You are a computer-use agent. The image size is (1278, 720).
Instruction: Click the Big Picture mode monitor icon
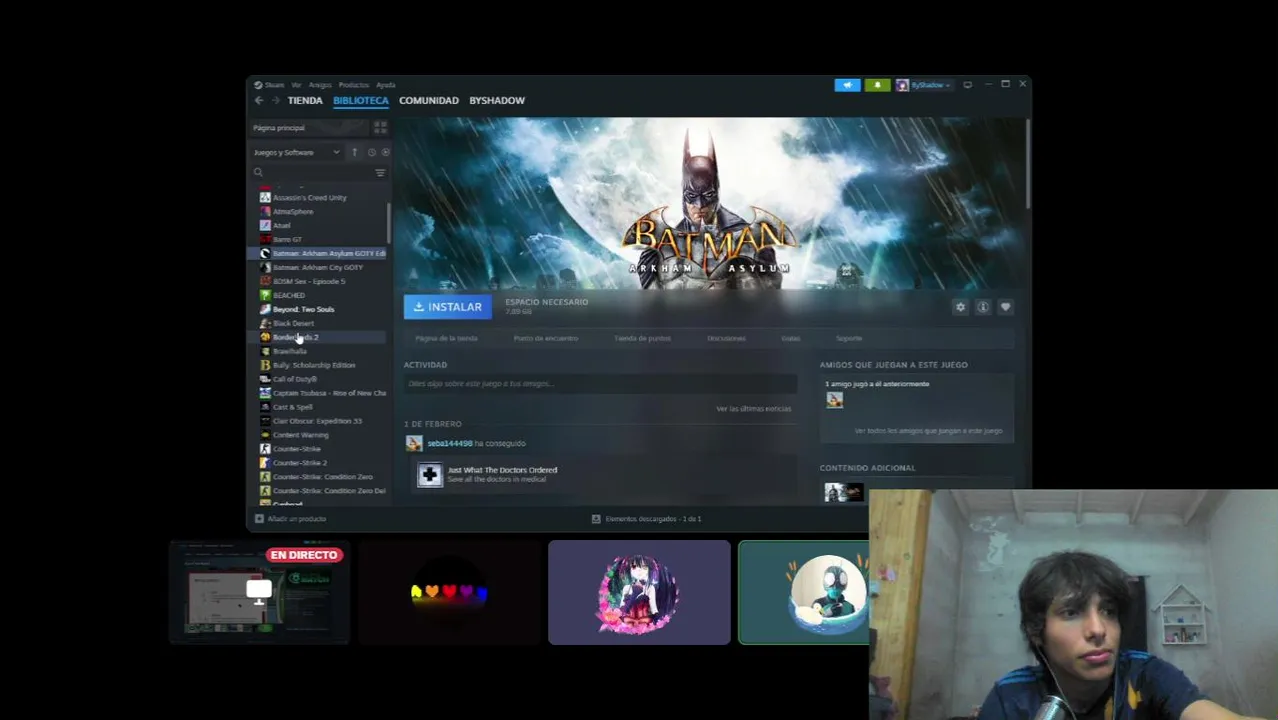click(967, 85)
